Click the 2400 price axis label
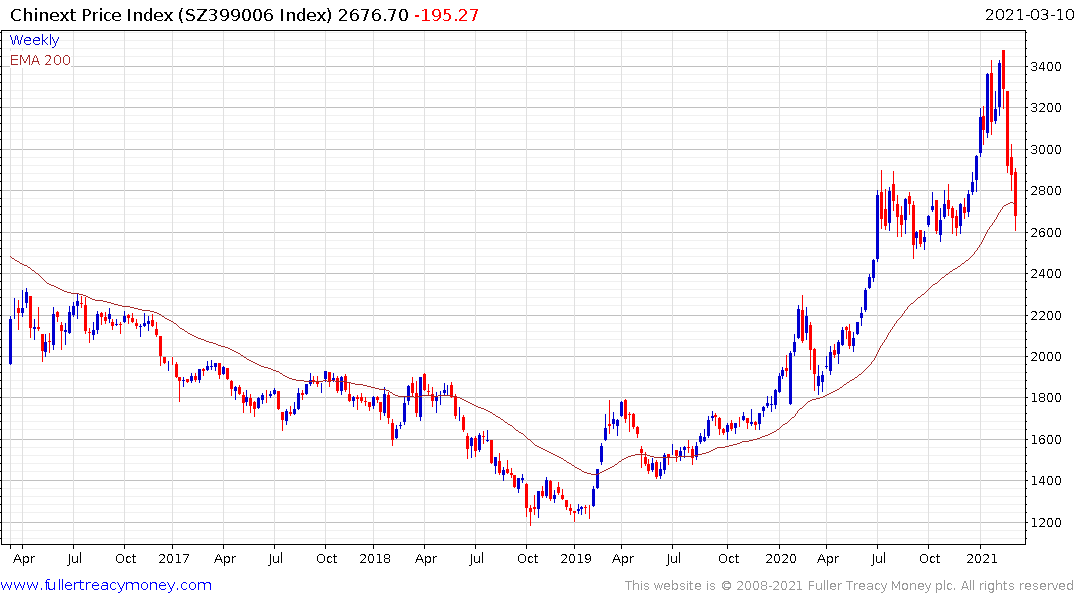Image resolution: width=1075 pixels, height=600 pixels. pyautogui.click(x=1046, y=274)
